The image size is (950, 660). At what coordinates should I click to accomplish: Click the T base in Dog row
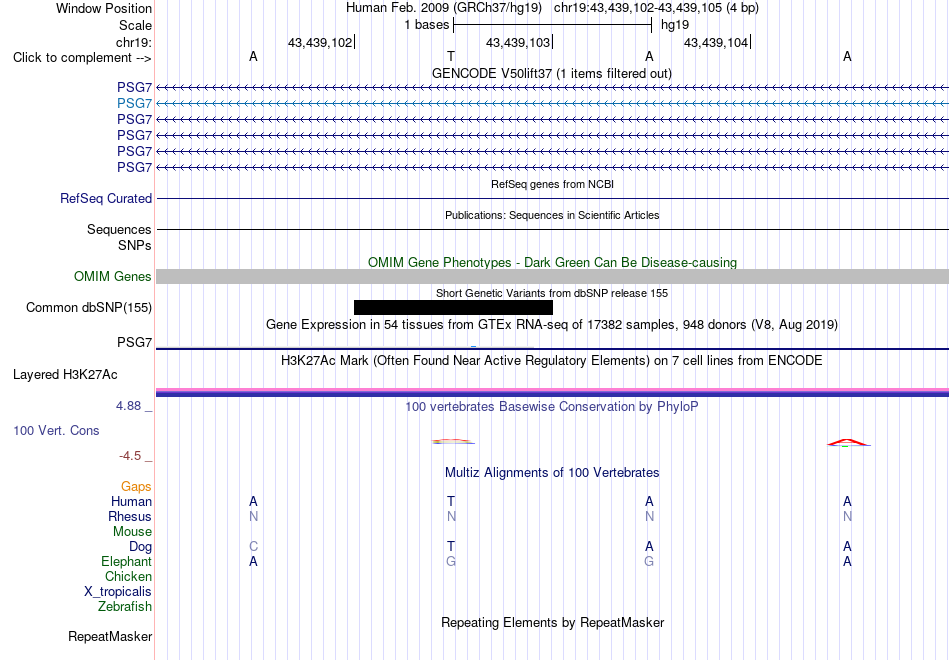click(451, 547)
